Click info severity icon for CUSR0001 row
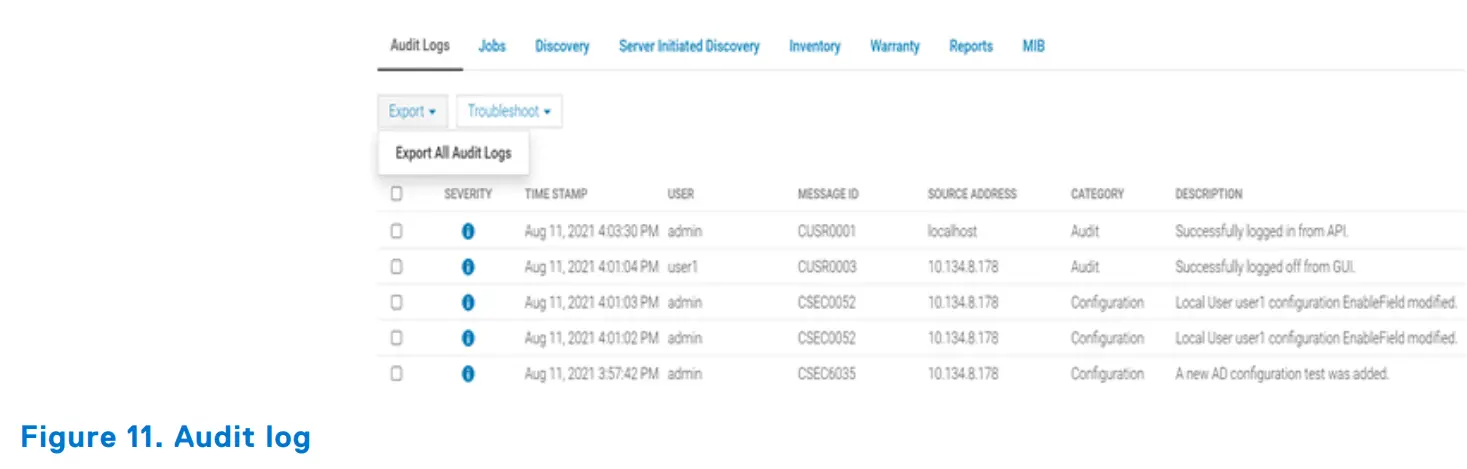The width and height of the screenshot is (1467, 469). click(467, 231)
